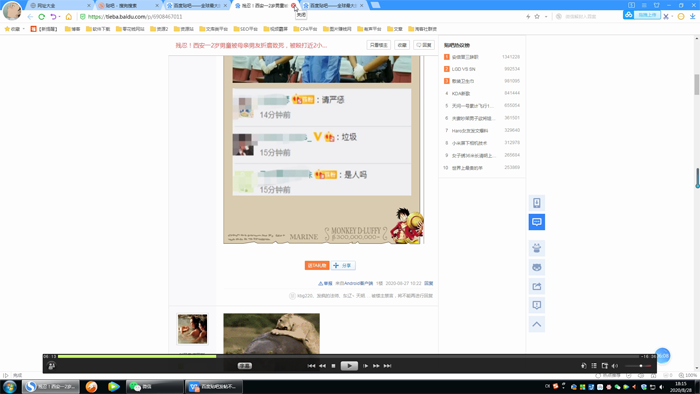This screenshot has height=394, width=700.
Task: Adjust the video player volume slider
Action: click(638, 366)
